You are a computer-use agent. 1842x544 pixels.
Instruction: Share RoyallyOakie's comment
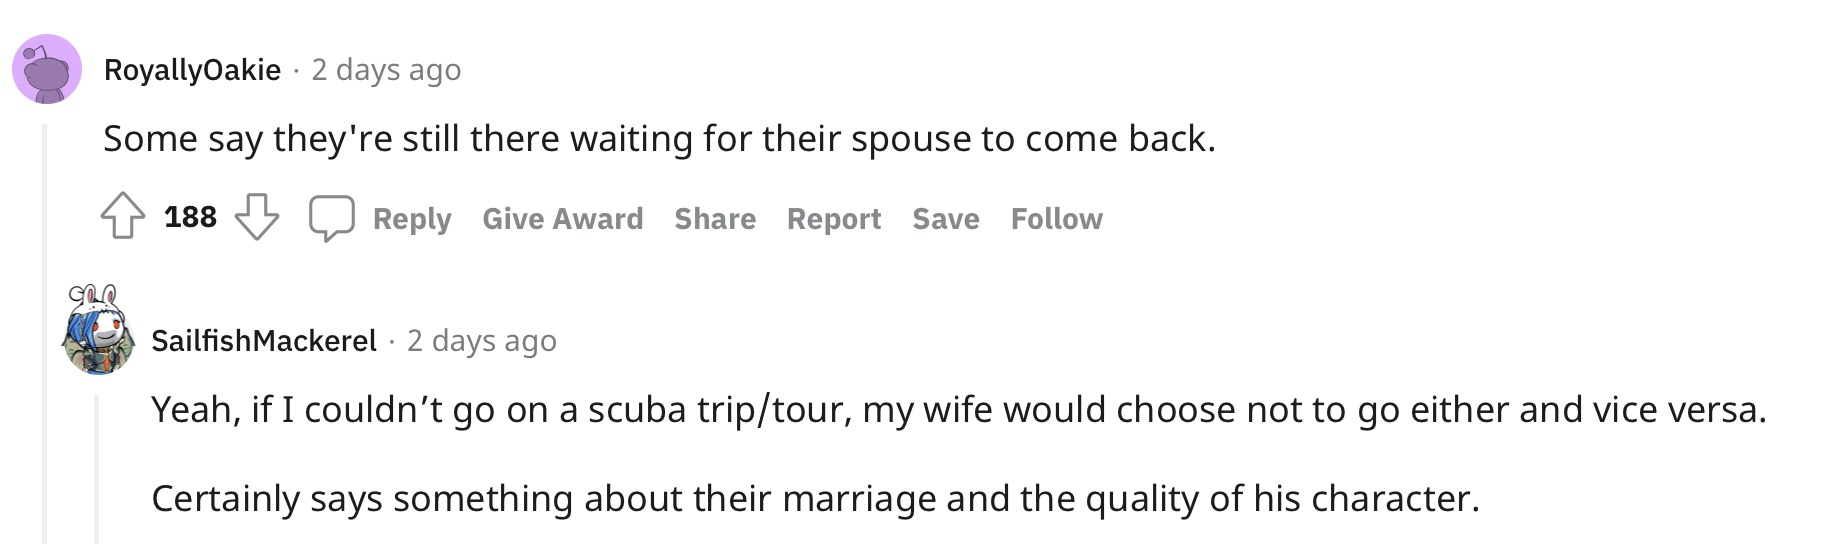[x=715, y=219]
